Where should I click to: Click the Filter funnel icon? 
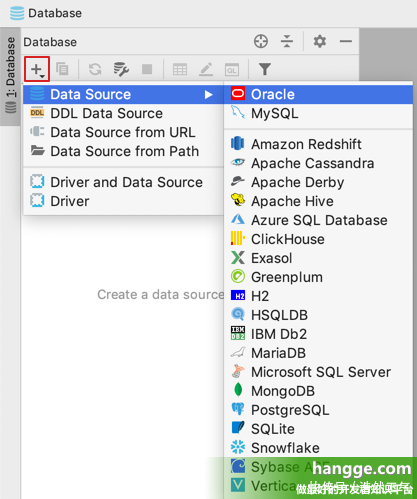[x=265, y=69]
